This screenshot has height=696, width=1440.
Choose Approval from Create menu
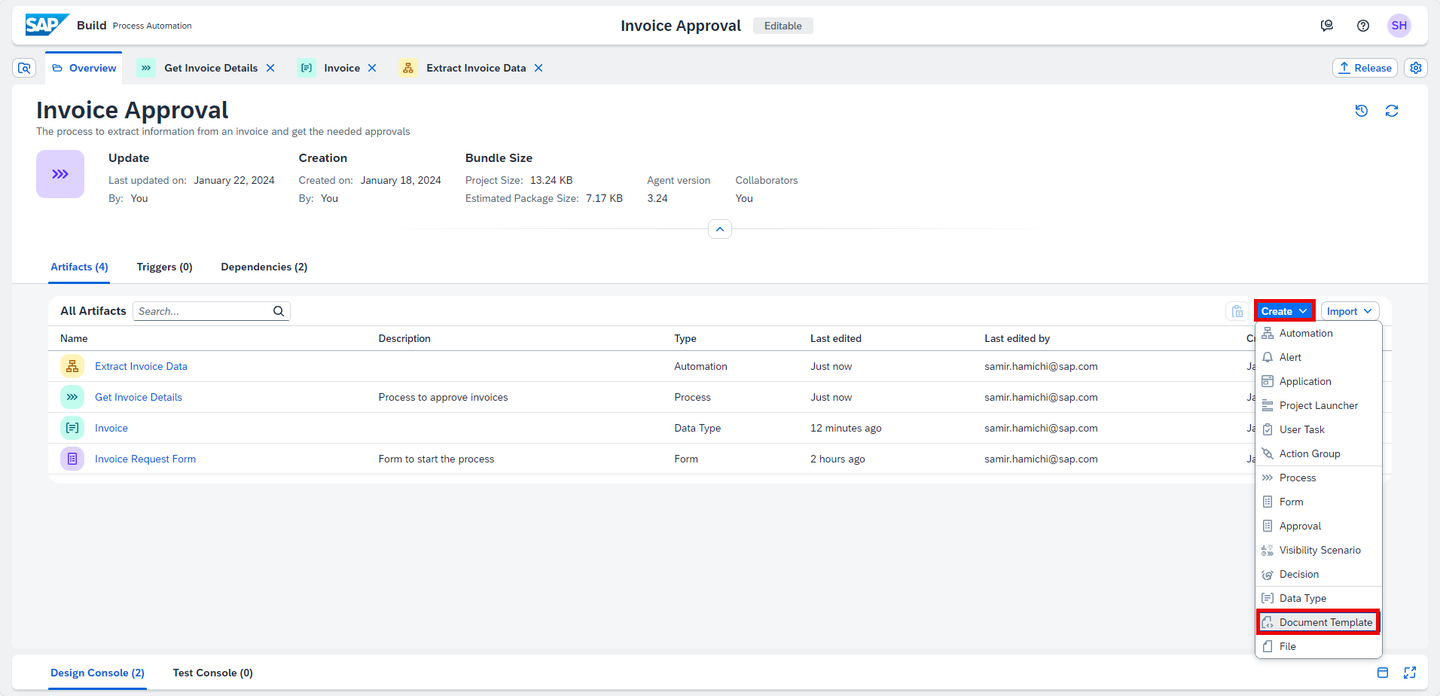click(x=1318, y=525)
